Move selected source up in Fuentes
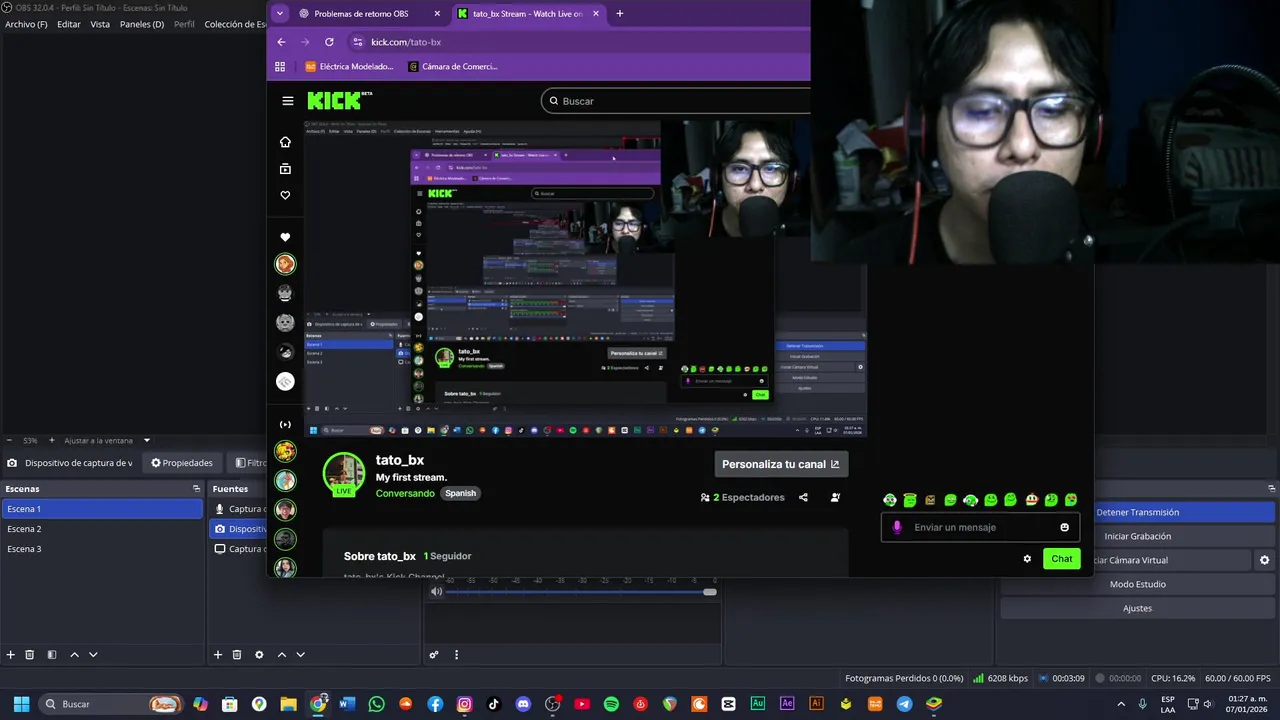This screenshot has width=1280, height=720. (x=281, y=655)
